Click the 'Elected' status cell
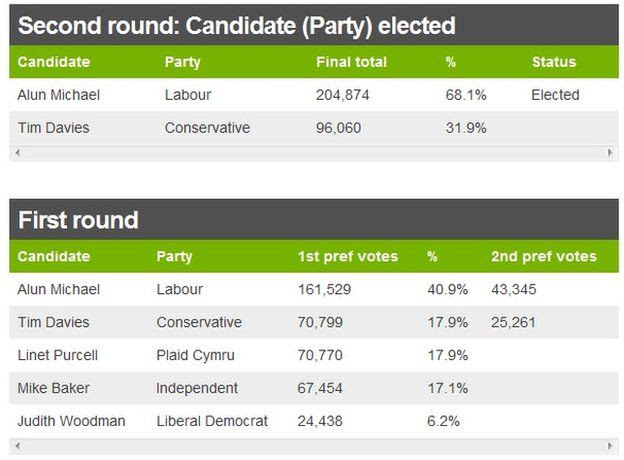Screen dimensions: 624x460 tap(555, 95)
